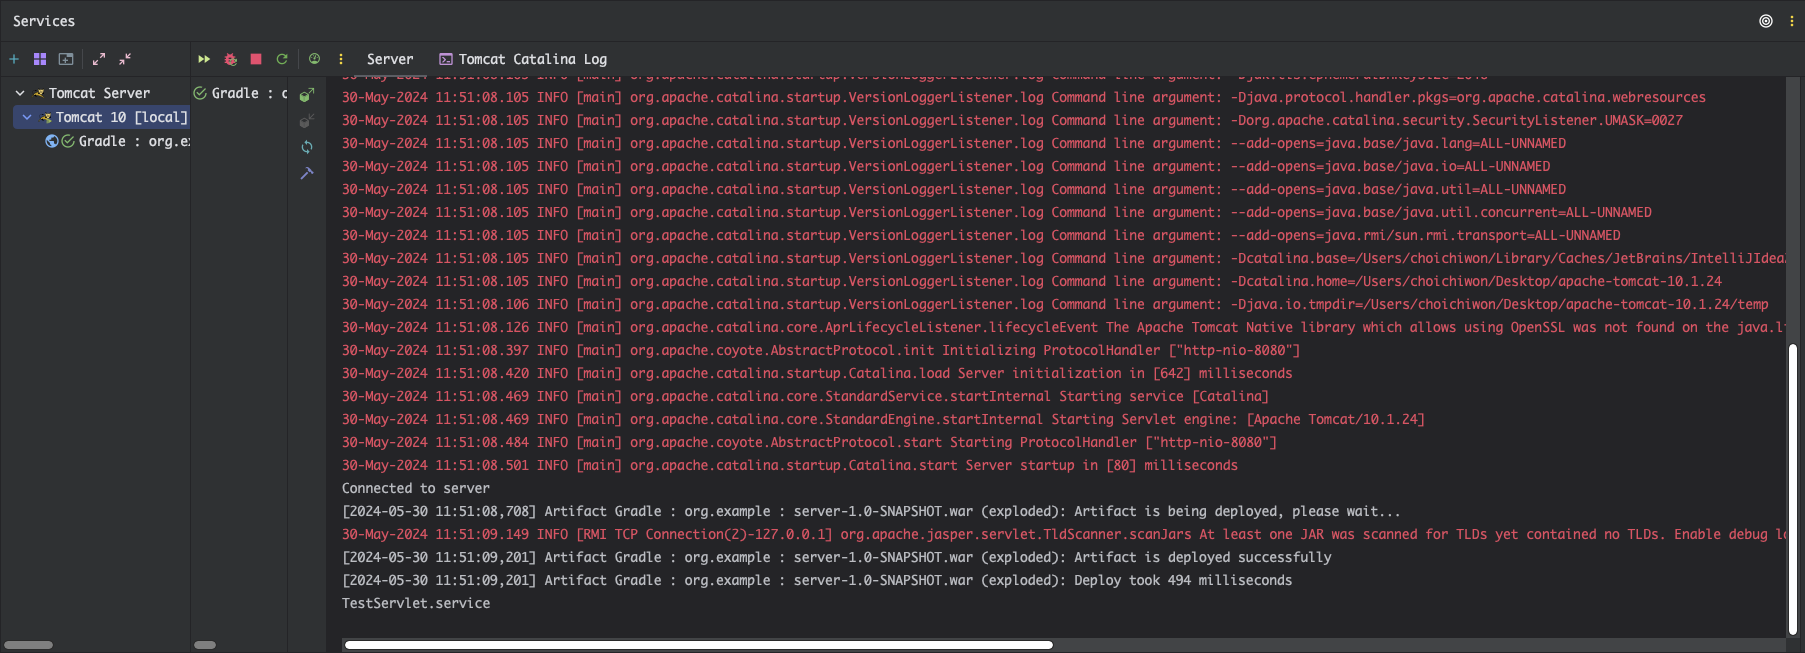Click the 'Connected to server' log line

[416, 488]
